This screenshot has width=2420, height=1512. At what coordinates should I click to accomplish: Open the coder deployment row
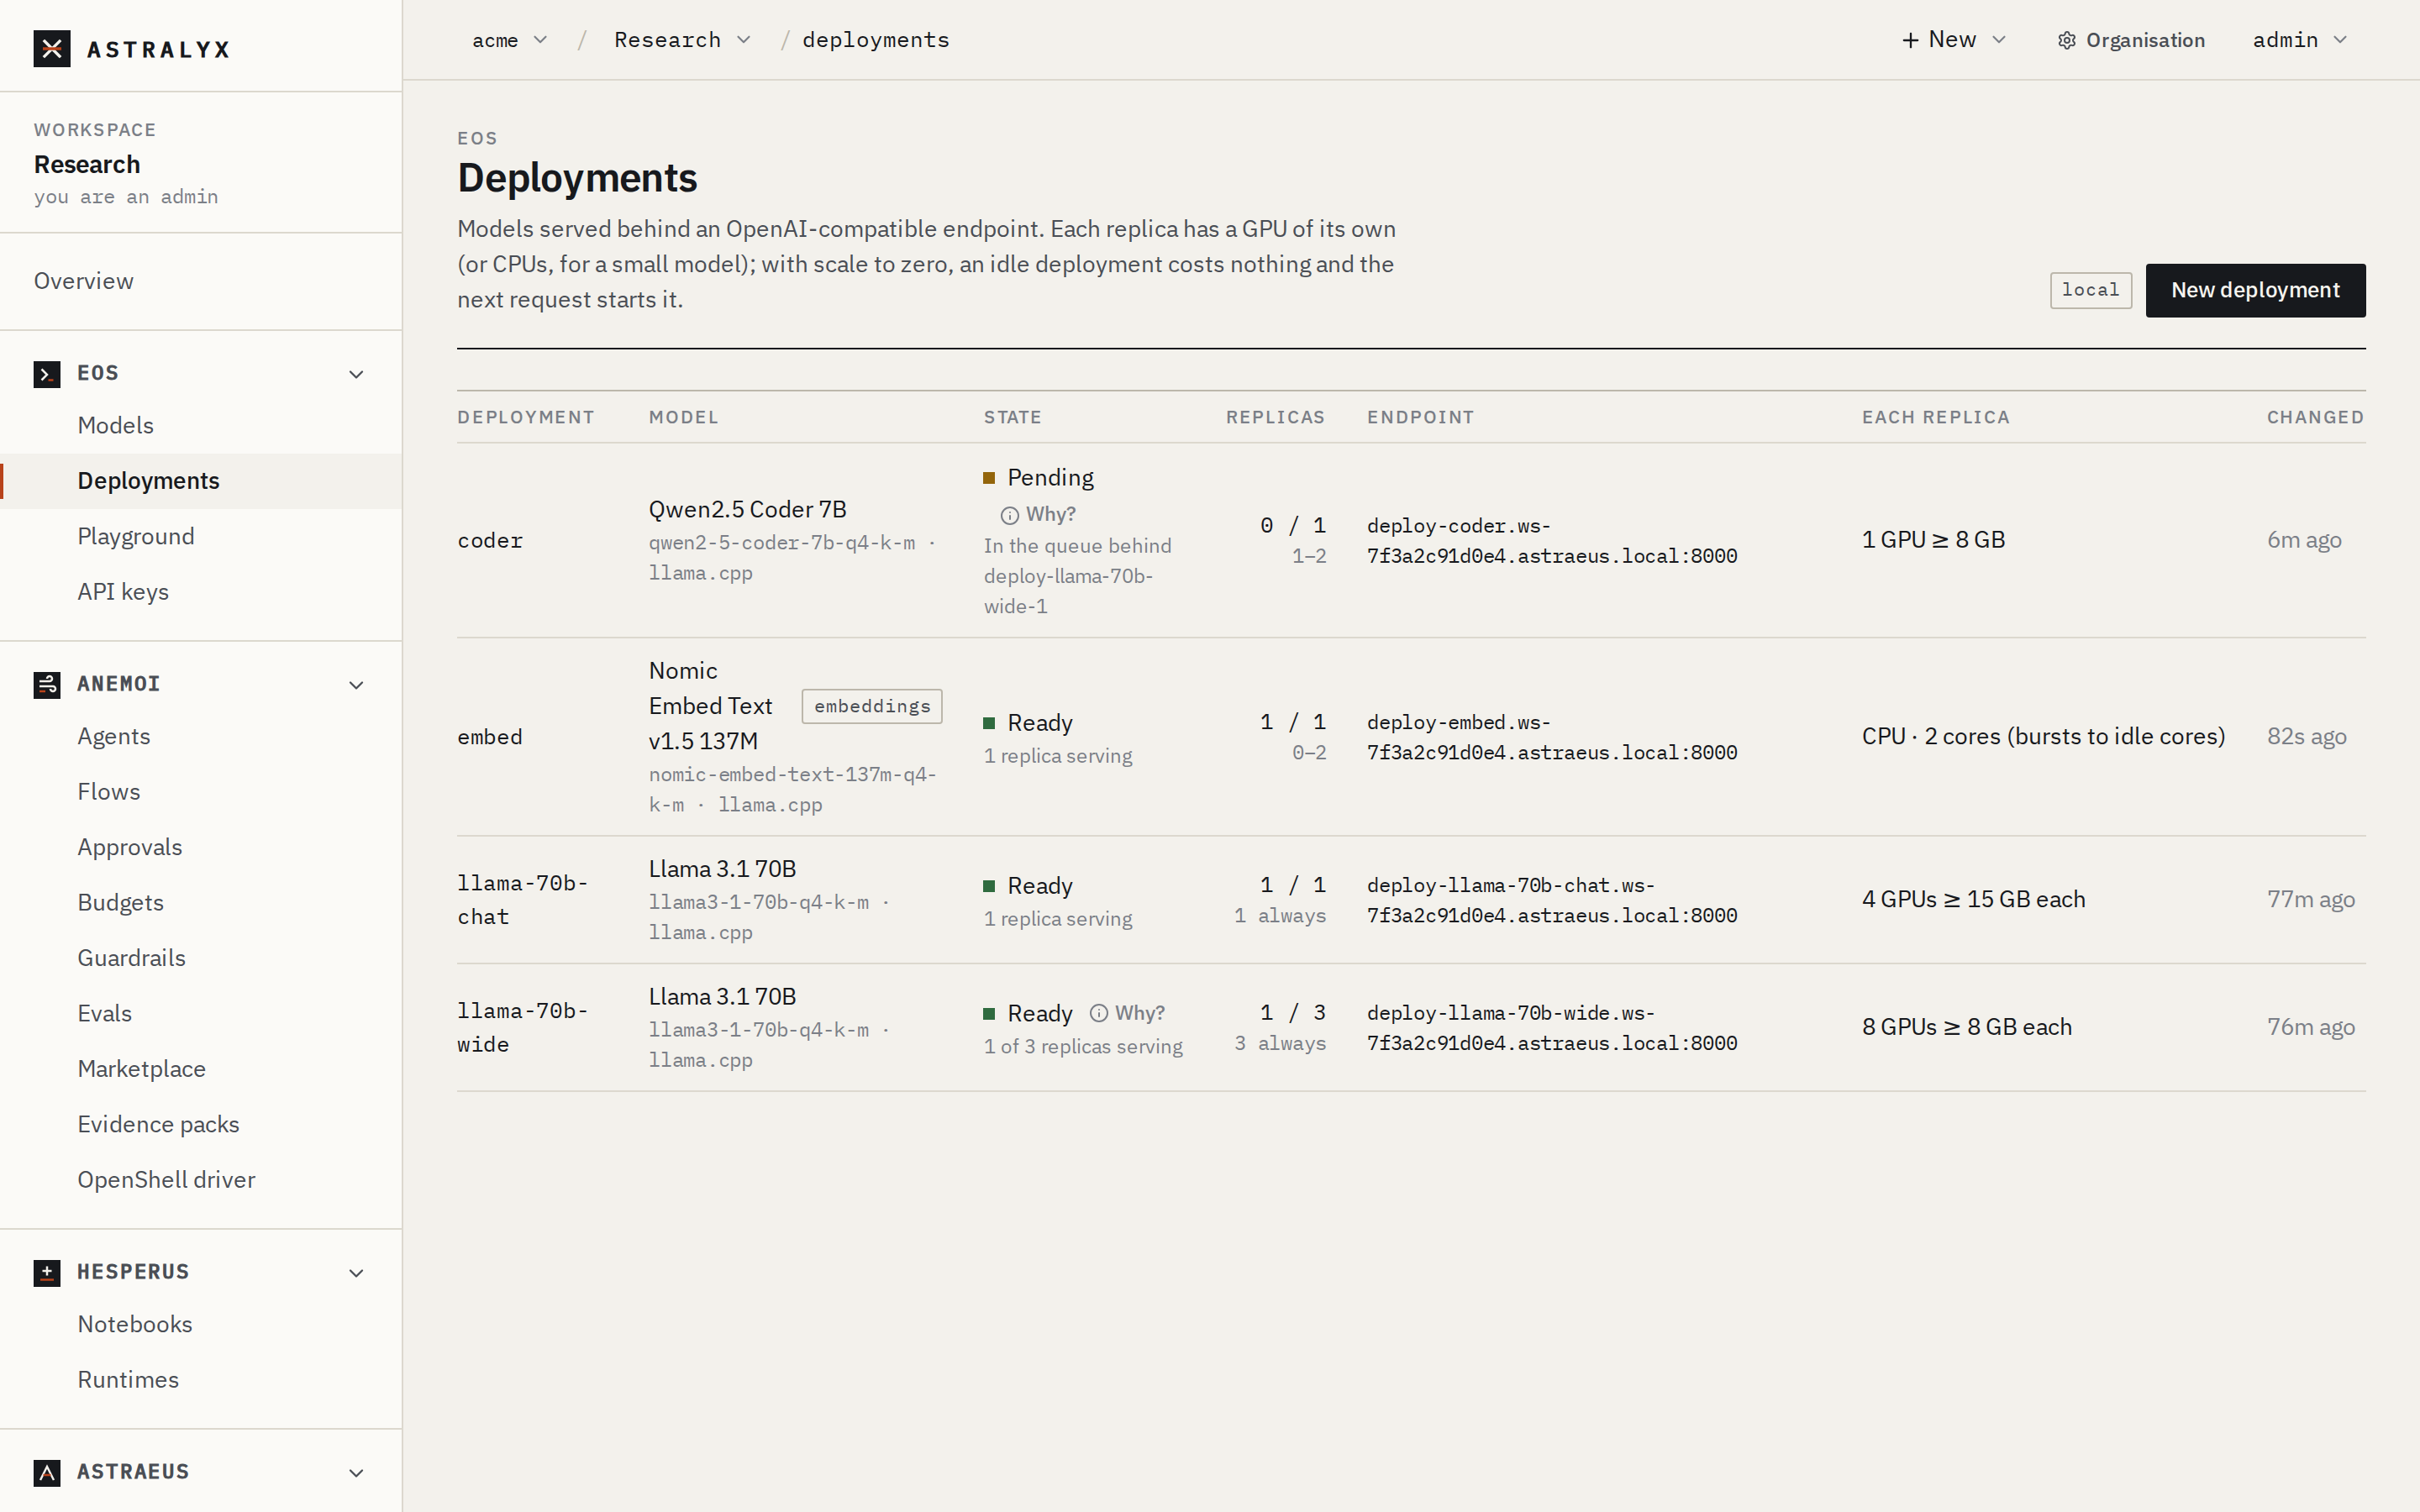tap(1411, 540)
